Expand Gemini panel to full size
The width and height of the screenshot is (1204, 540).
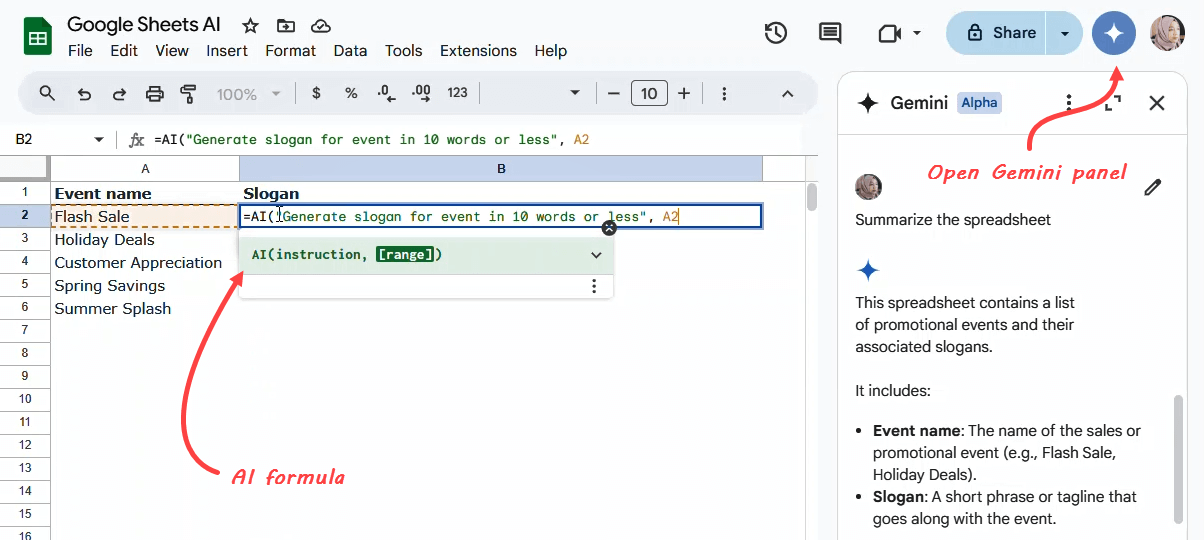[1112, 102]
